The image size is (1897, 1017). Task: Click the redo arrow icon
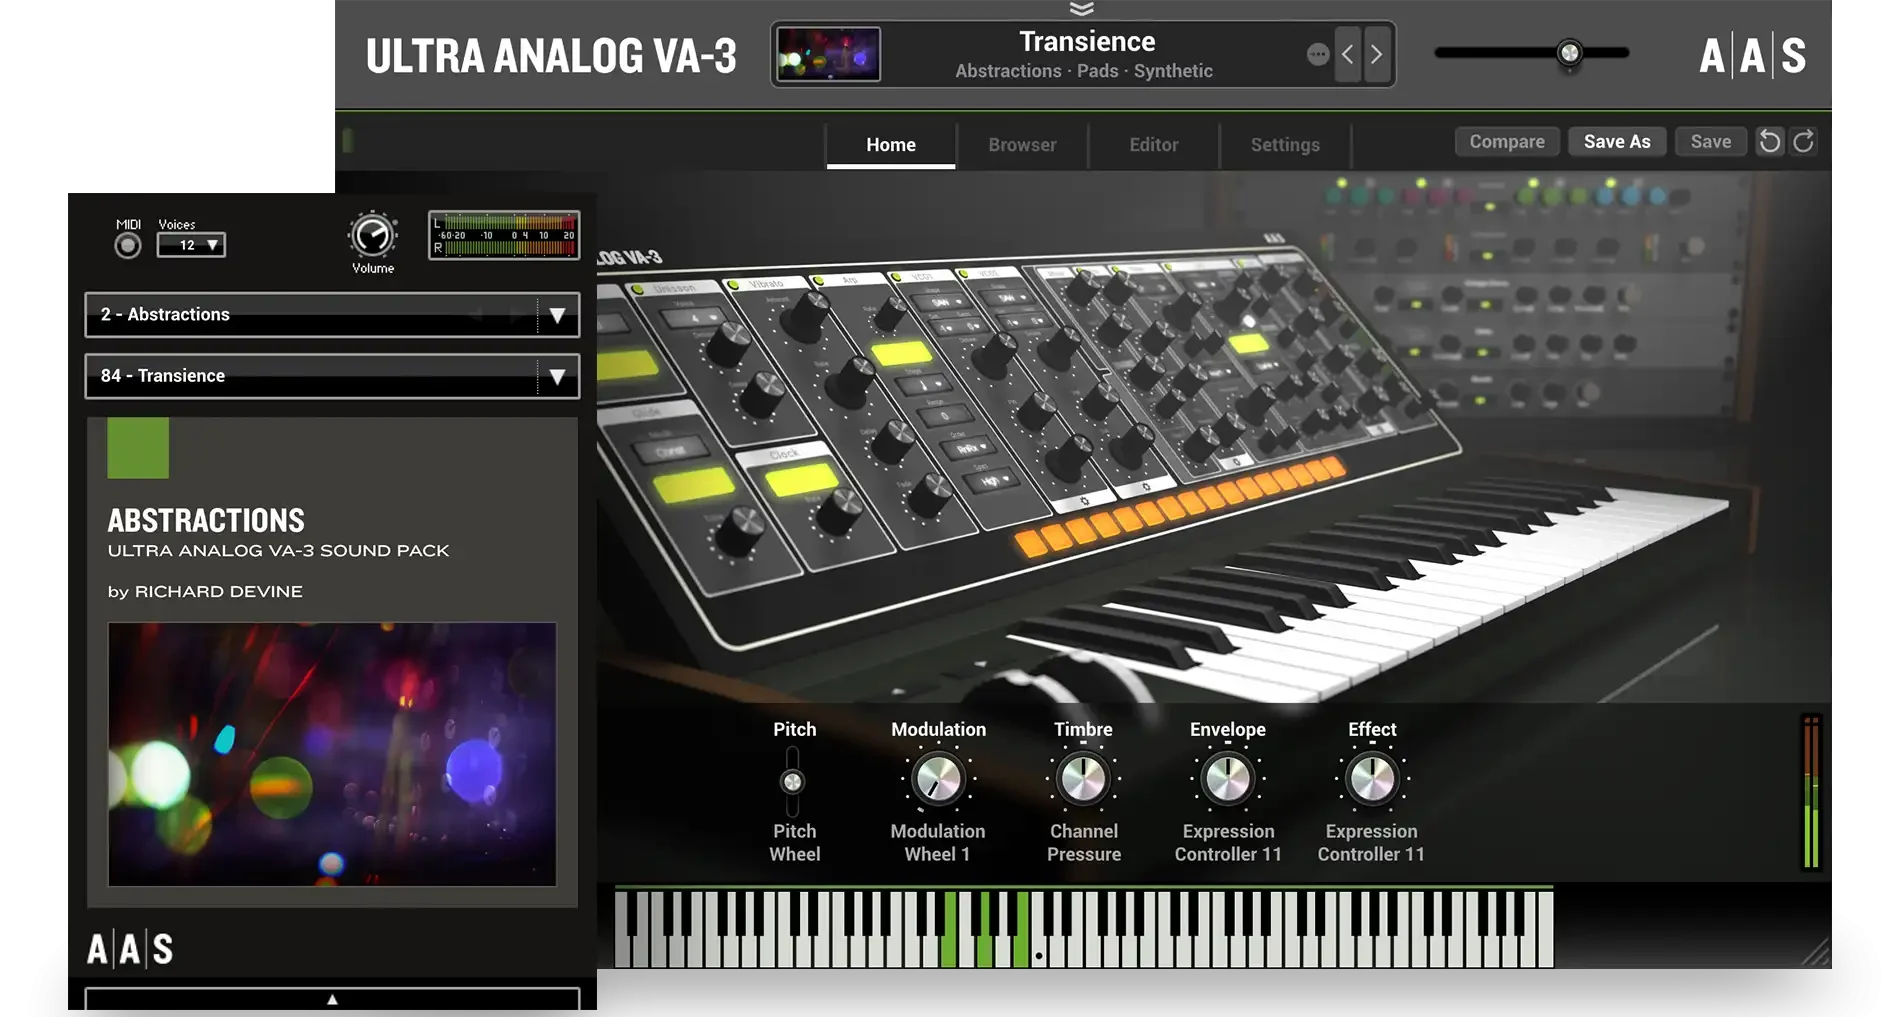pos(1803,141)
